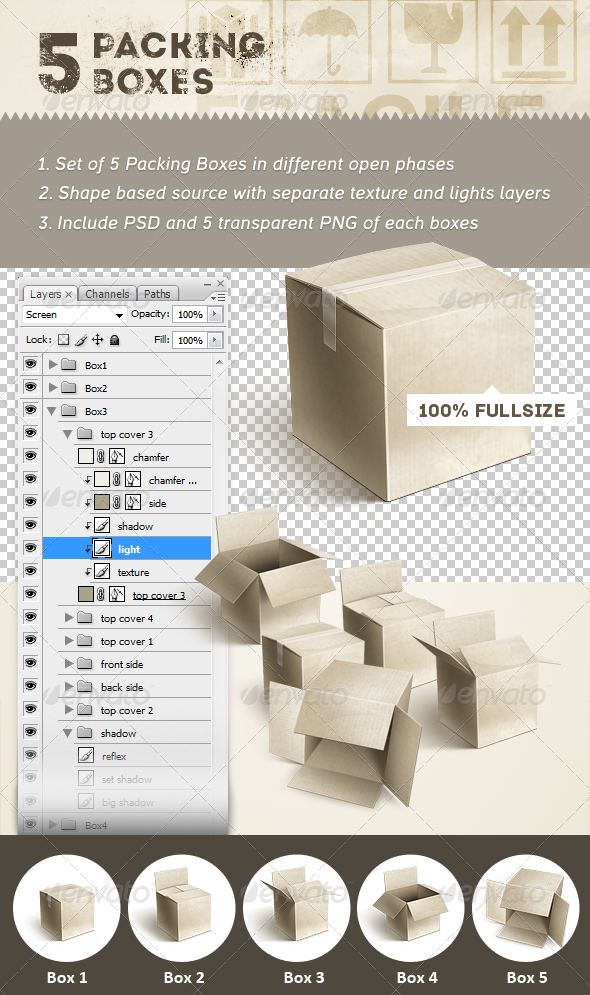This screenshot has height=995, width=590.
Task: Click the chamfer layer vector mask thumbnail
Action: (117, 457)
